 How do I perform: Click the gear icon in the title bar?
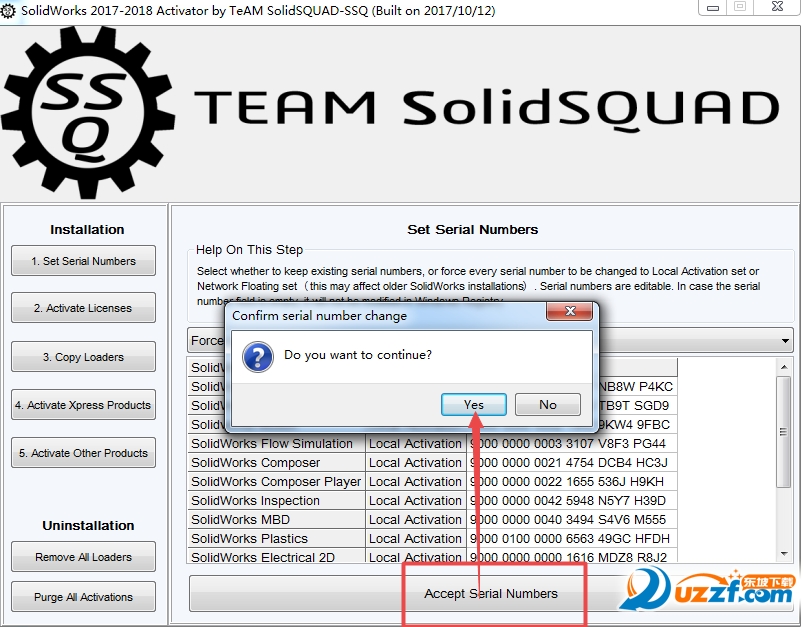pos(8,11)
